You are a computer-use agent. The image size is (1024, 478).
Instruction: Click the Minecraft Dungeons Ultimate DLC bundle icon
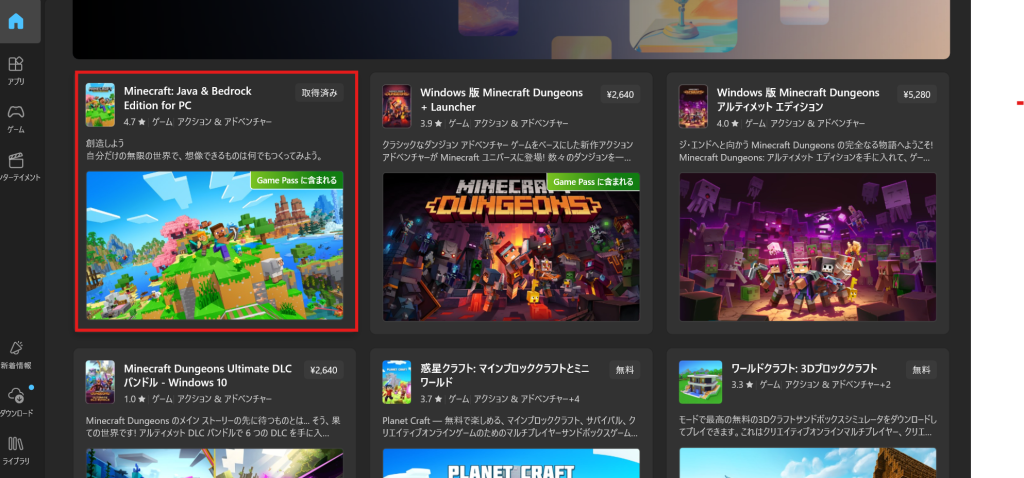coord(100,381)
